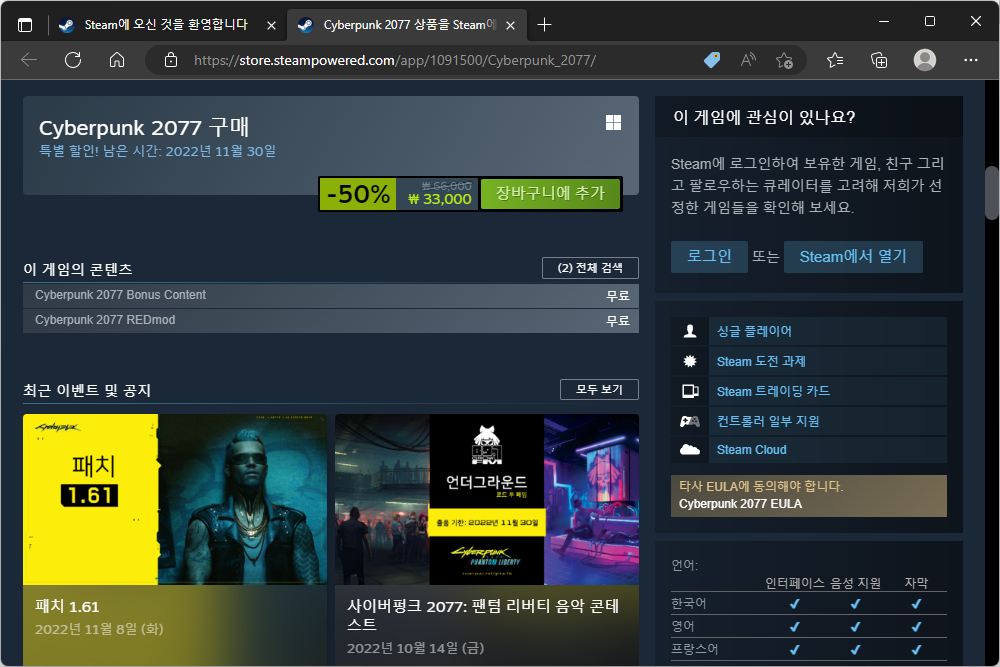Open Settings and more menu
The height and width of the screenshot is (667, 1000).
point(971,60)
